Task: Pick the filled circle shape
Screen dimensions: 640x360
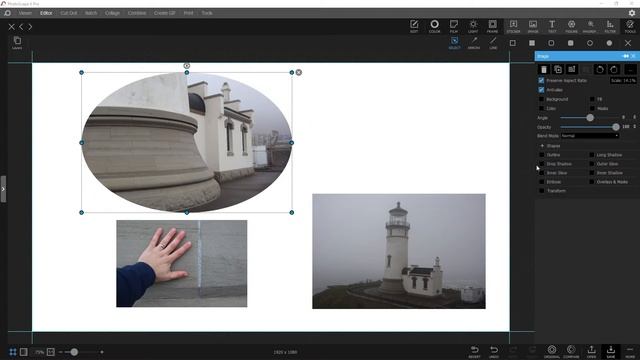Action: 609,43
